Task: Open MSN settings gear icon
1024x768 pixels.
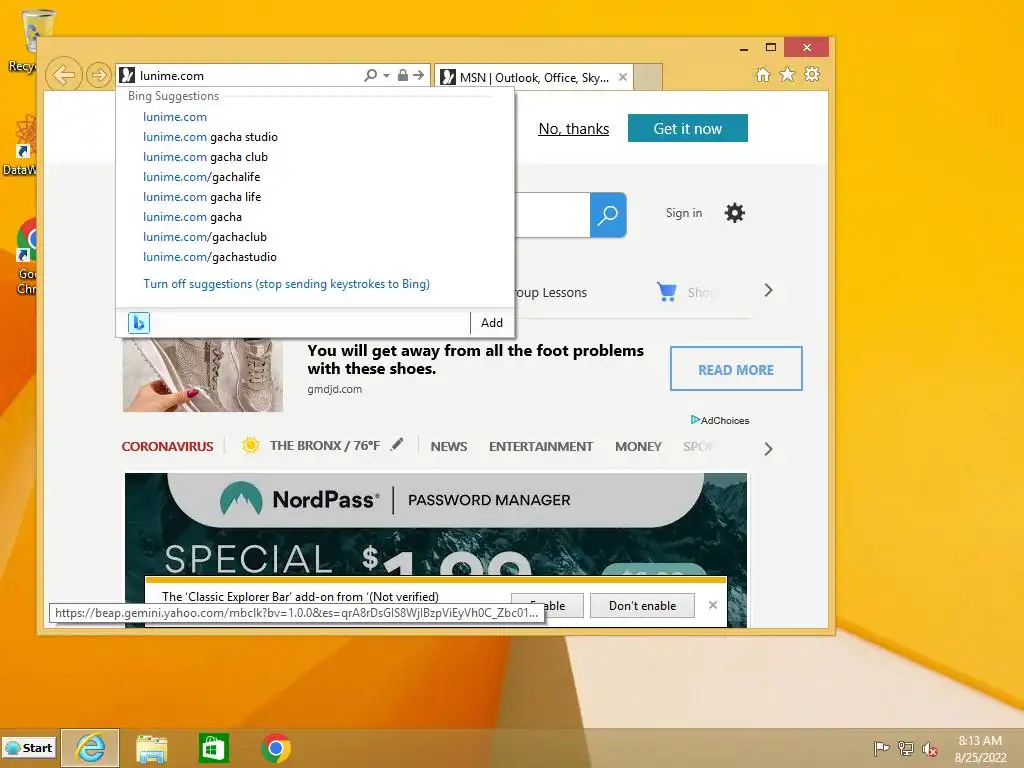Action: click(735, 213)
